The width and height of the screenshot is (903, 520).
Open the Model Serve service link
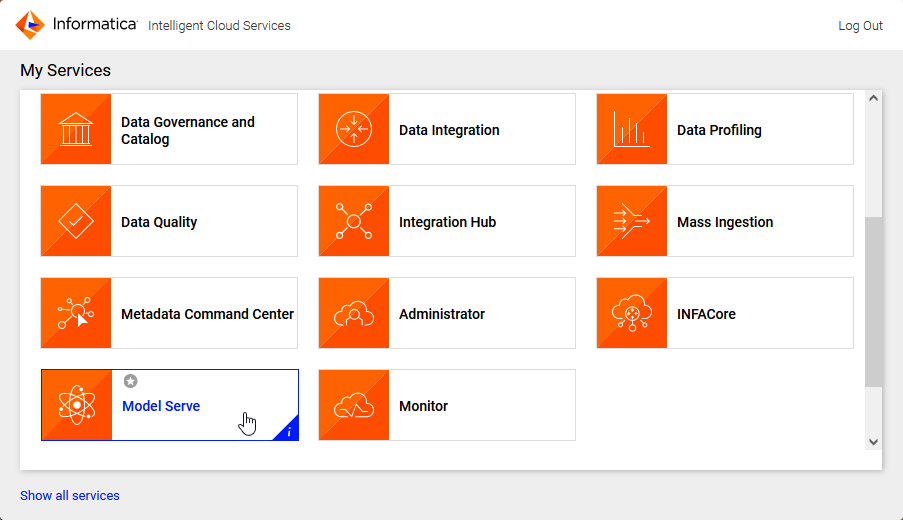pyautogui.click(x=161, y=406)
